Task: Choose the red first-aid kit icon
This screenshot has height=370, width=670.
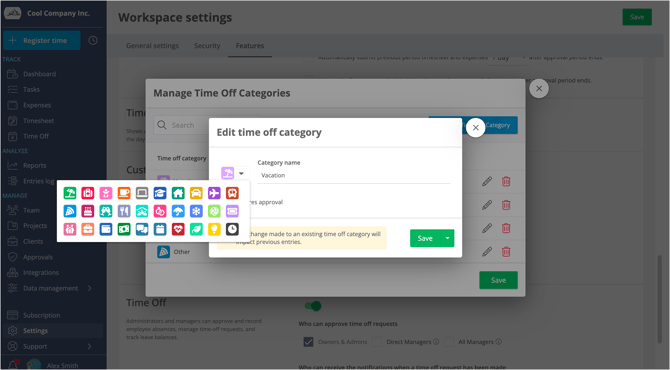Action: click(x=88, y=193)
